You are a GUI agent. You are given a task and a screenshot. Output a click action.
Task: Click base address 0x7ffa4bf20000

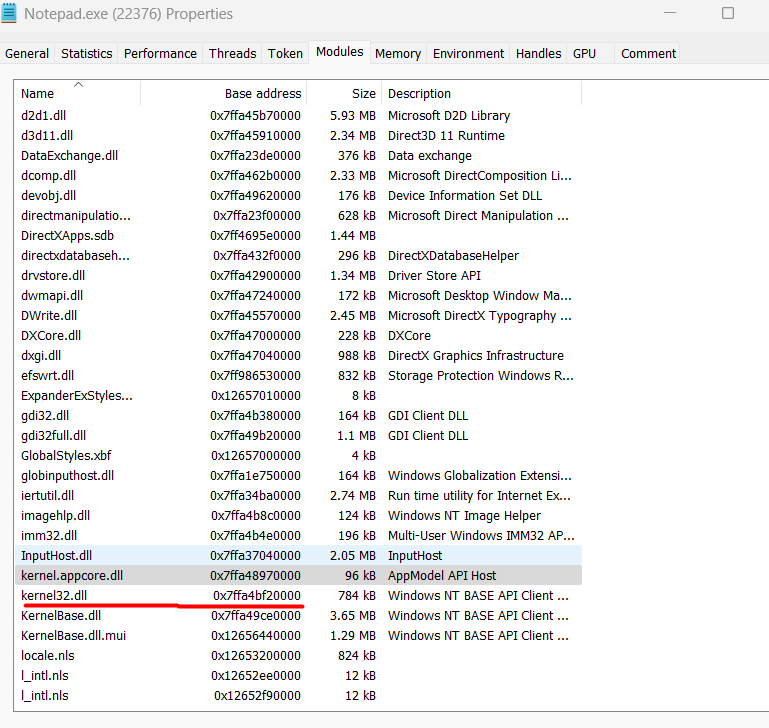pos(256,596)
